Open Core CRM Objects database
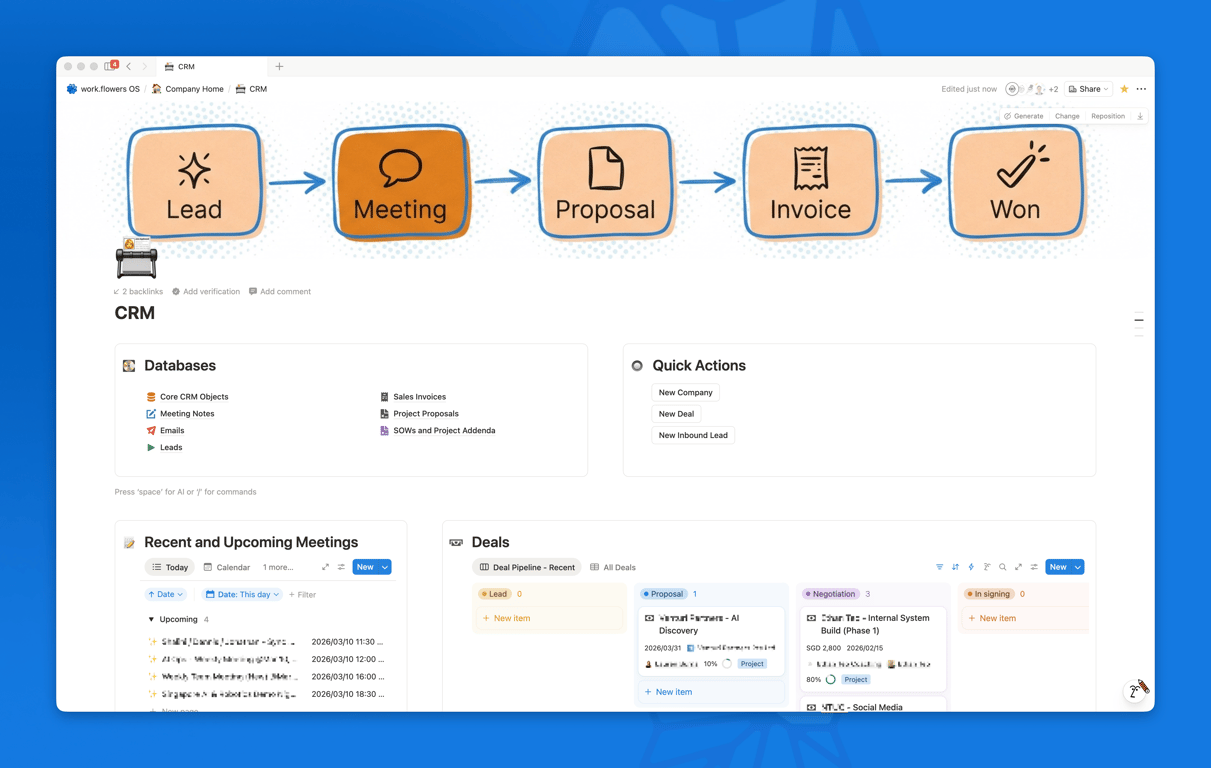Viewport: 1211px width, 768px height. [x=187, y=397]
